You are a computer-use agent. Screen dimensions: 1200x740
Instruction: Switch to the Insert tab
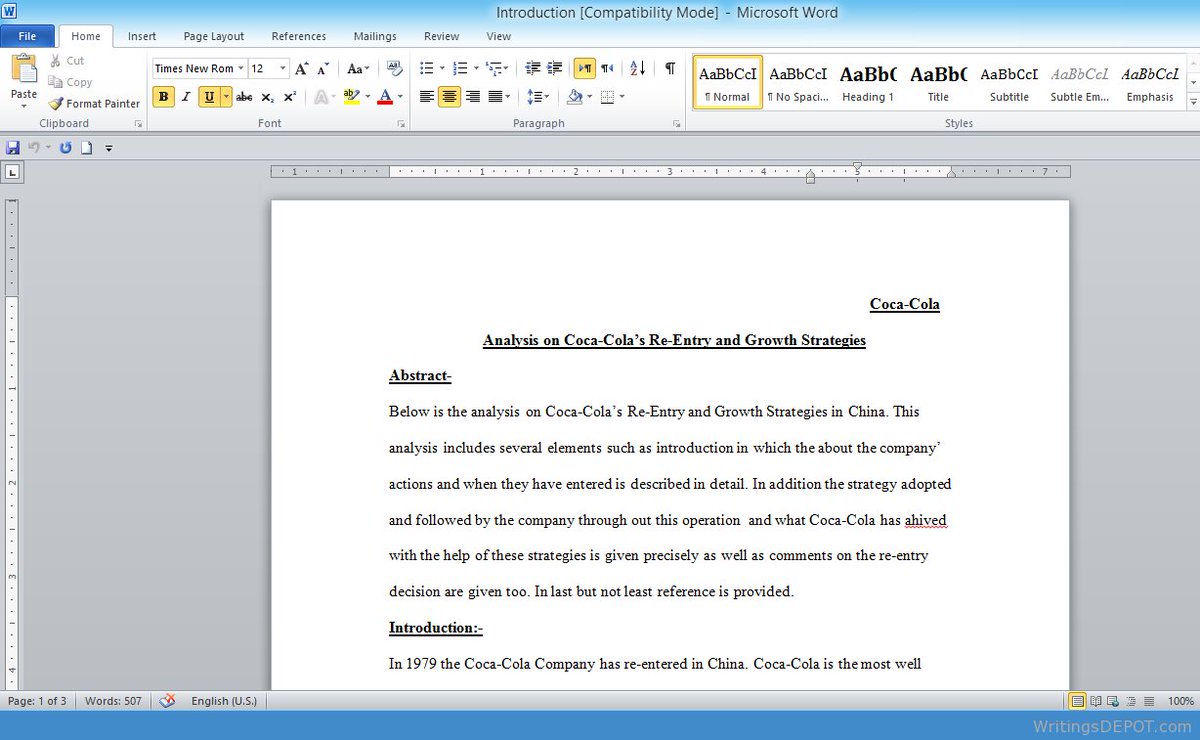tap(142, 36)
